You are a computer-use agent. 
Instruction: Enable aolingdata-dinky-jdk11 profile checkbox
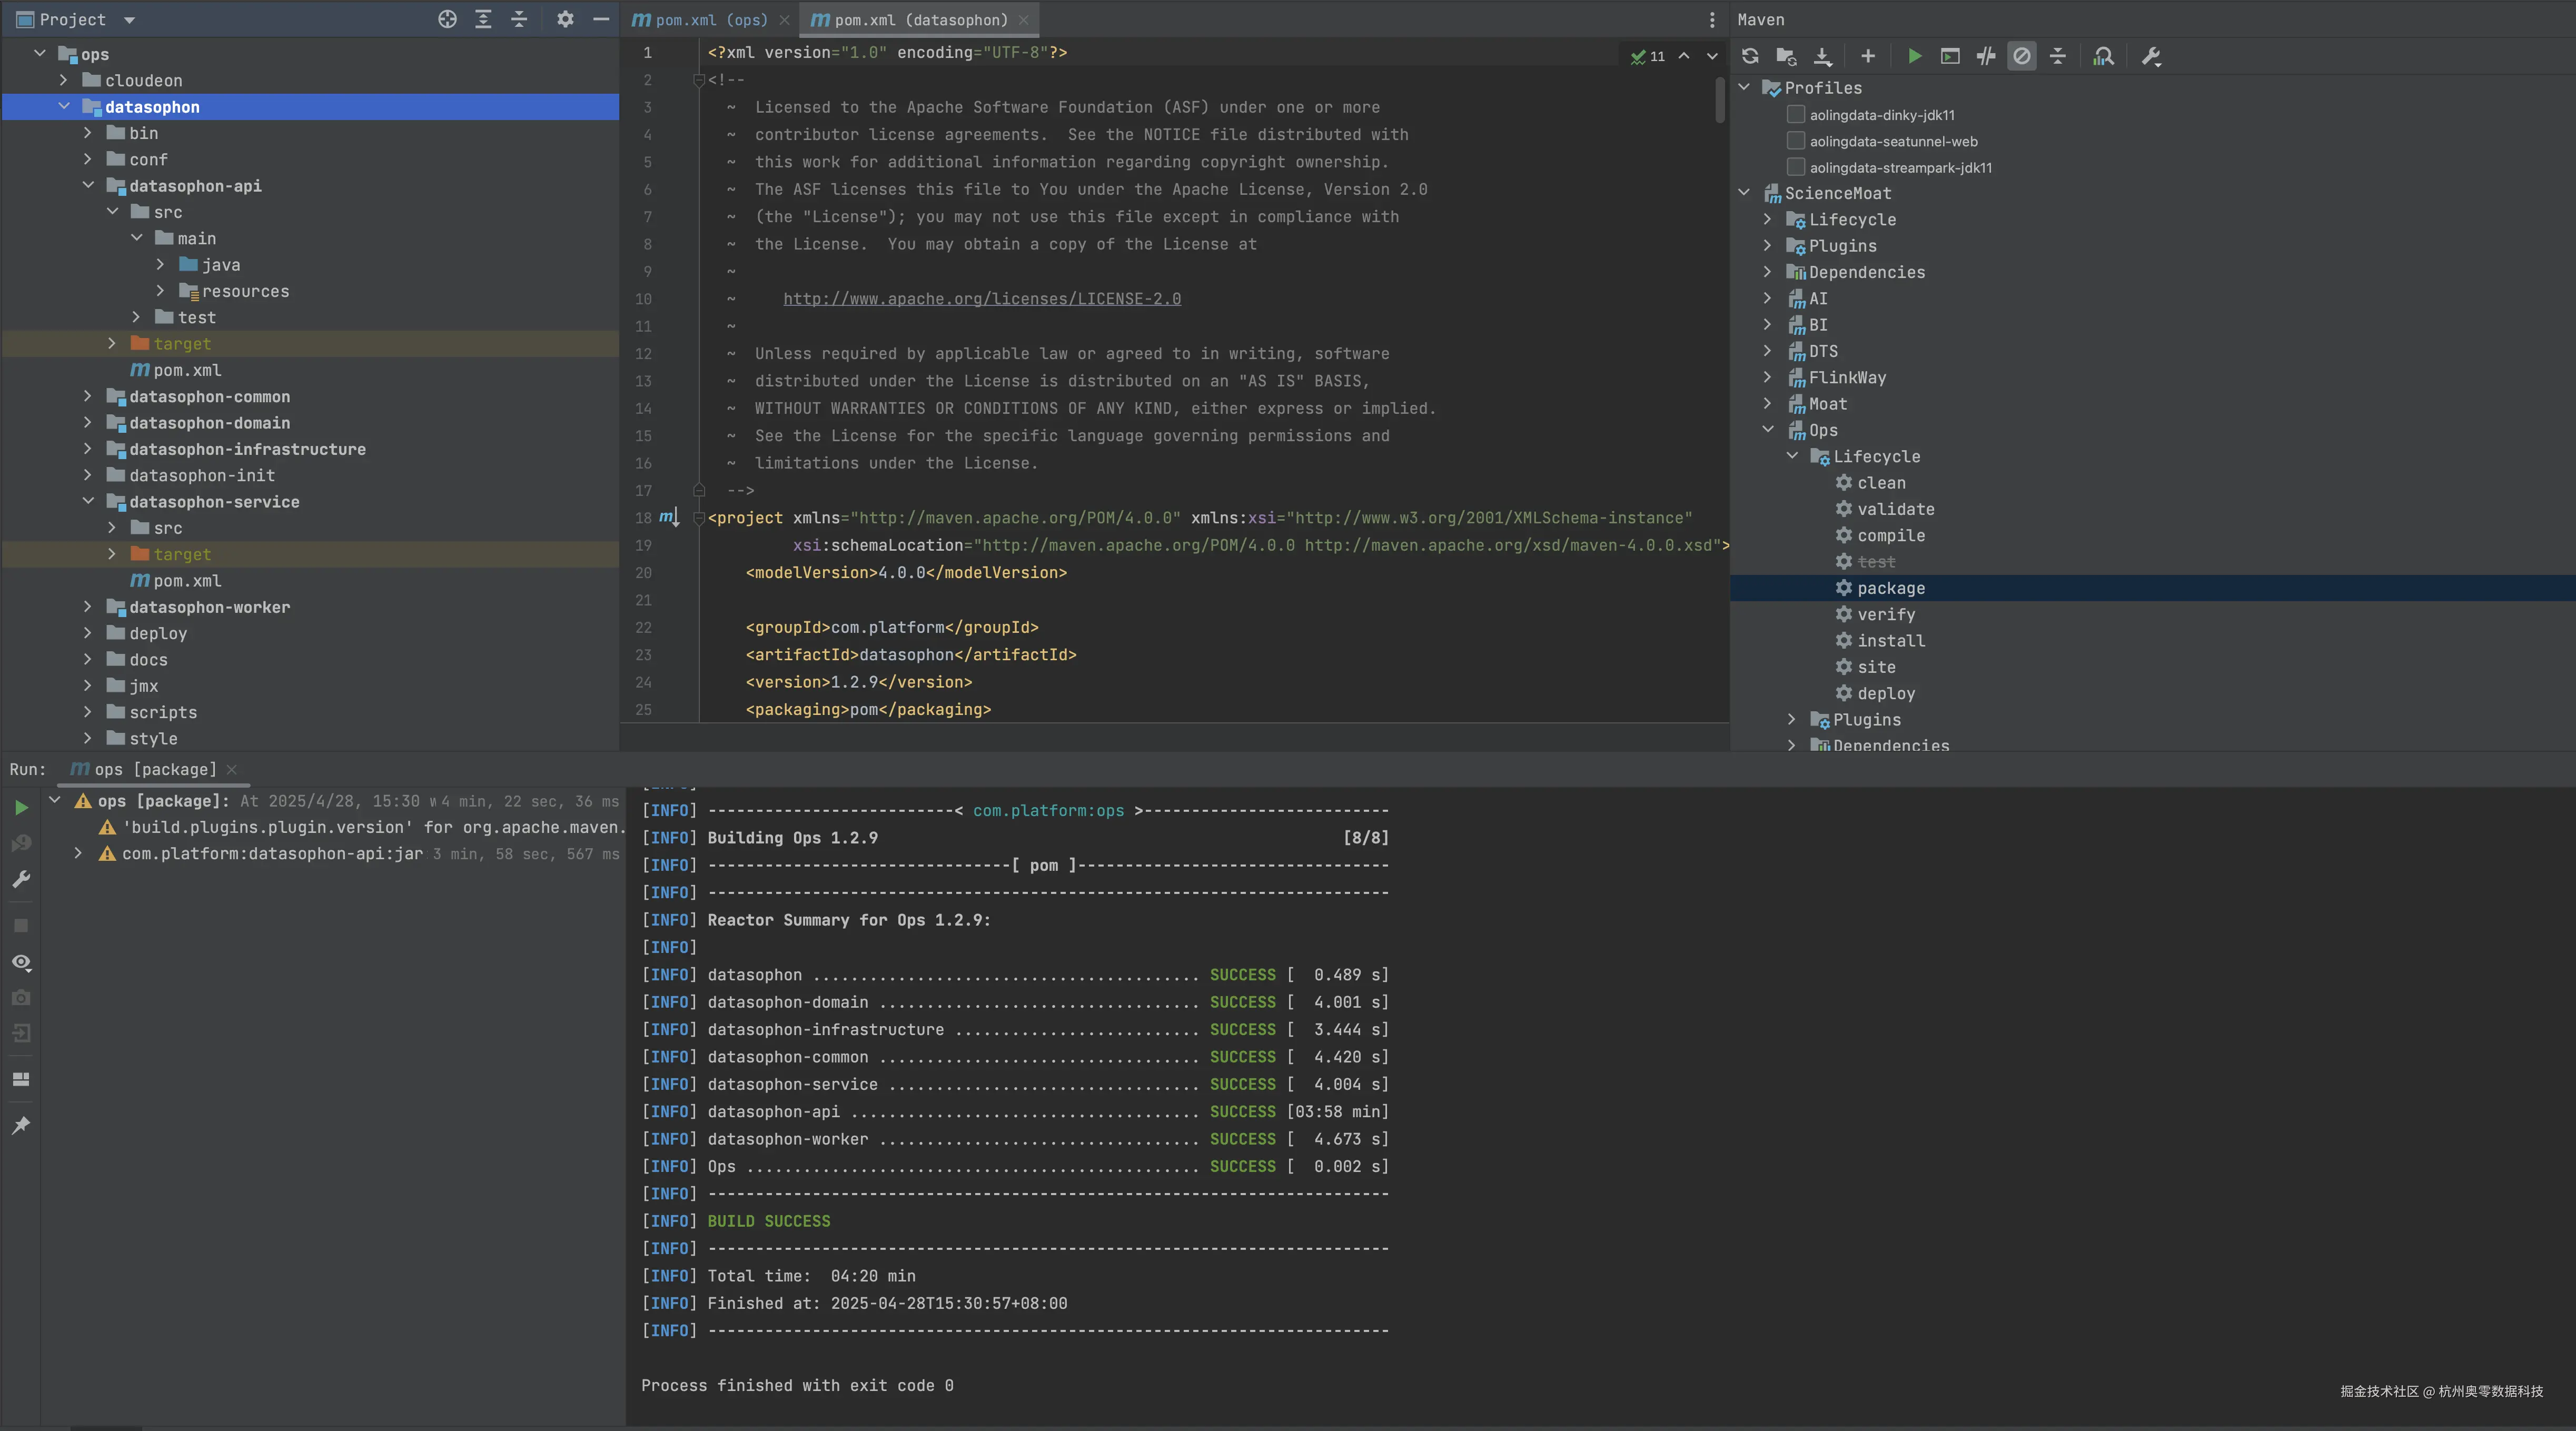[1796, 114]
